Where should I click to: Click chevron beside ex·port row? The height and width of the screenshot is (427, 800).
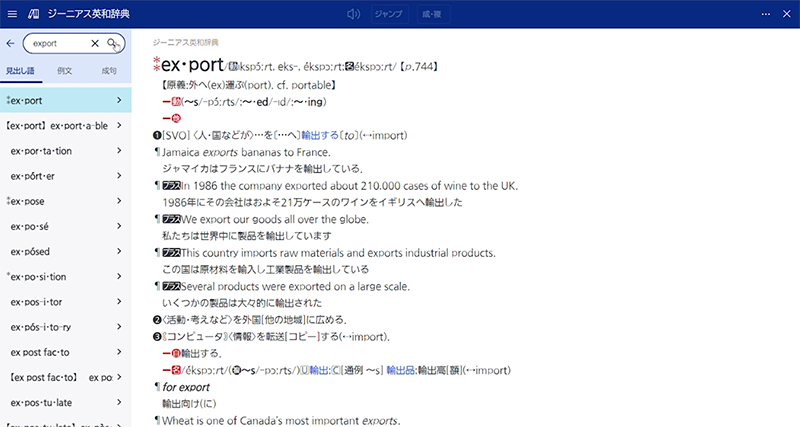tap(119, 101)
